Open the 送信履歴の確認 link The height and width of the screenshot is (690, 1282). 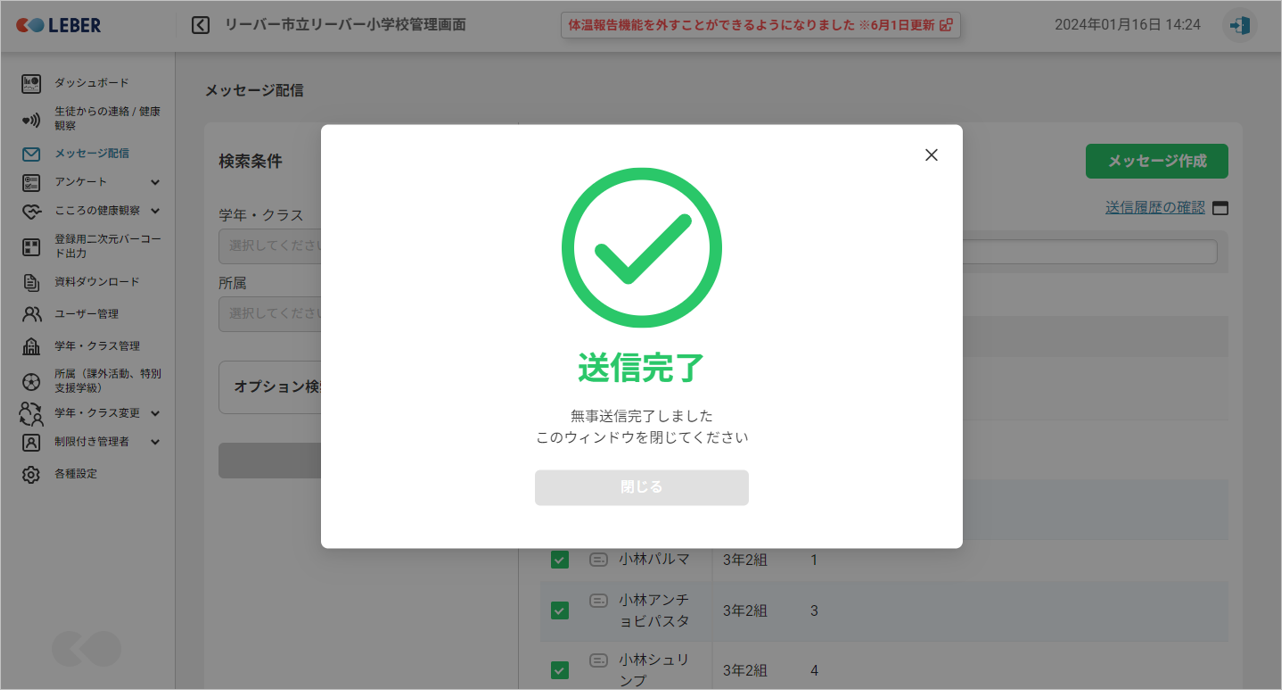coord(1154,208)
